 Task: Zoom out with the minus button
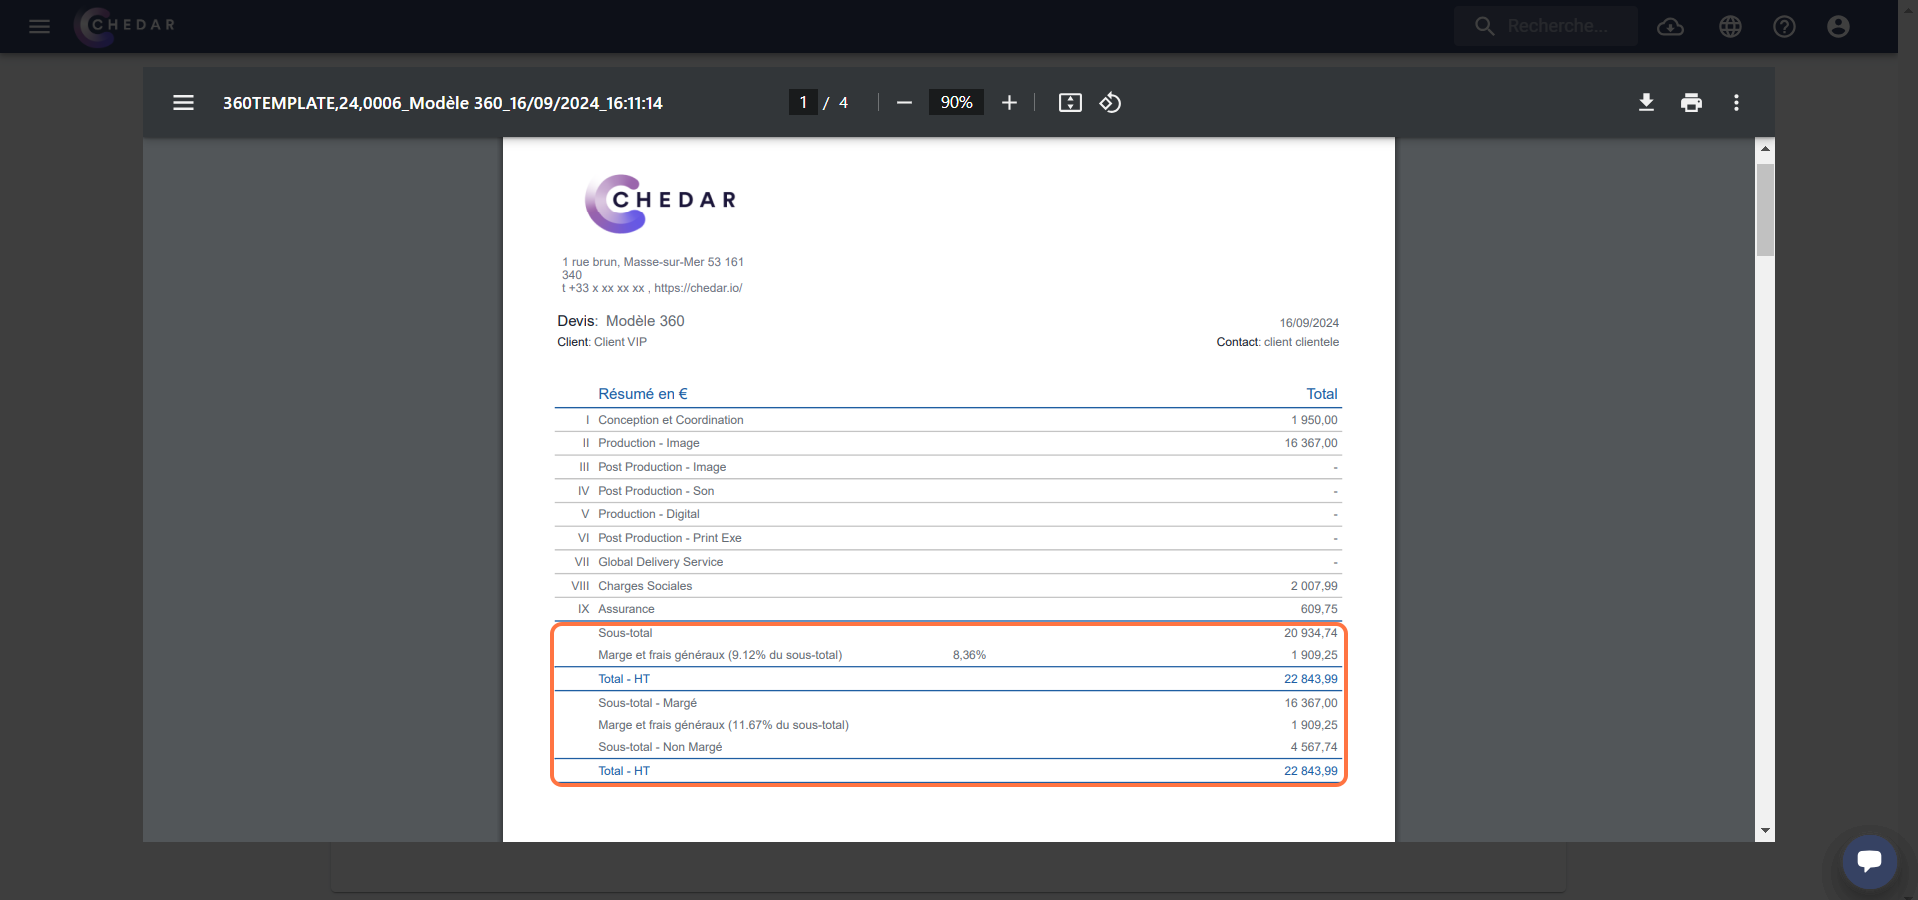tap(904, 103)
